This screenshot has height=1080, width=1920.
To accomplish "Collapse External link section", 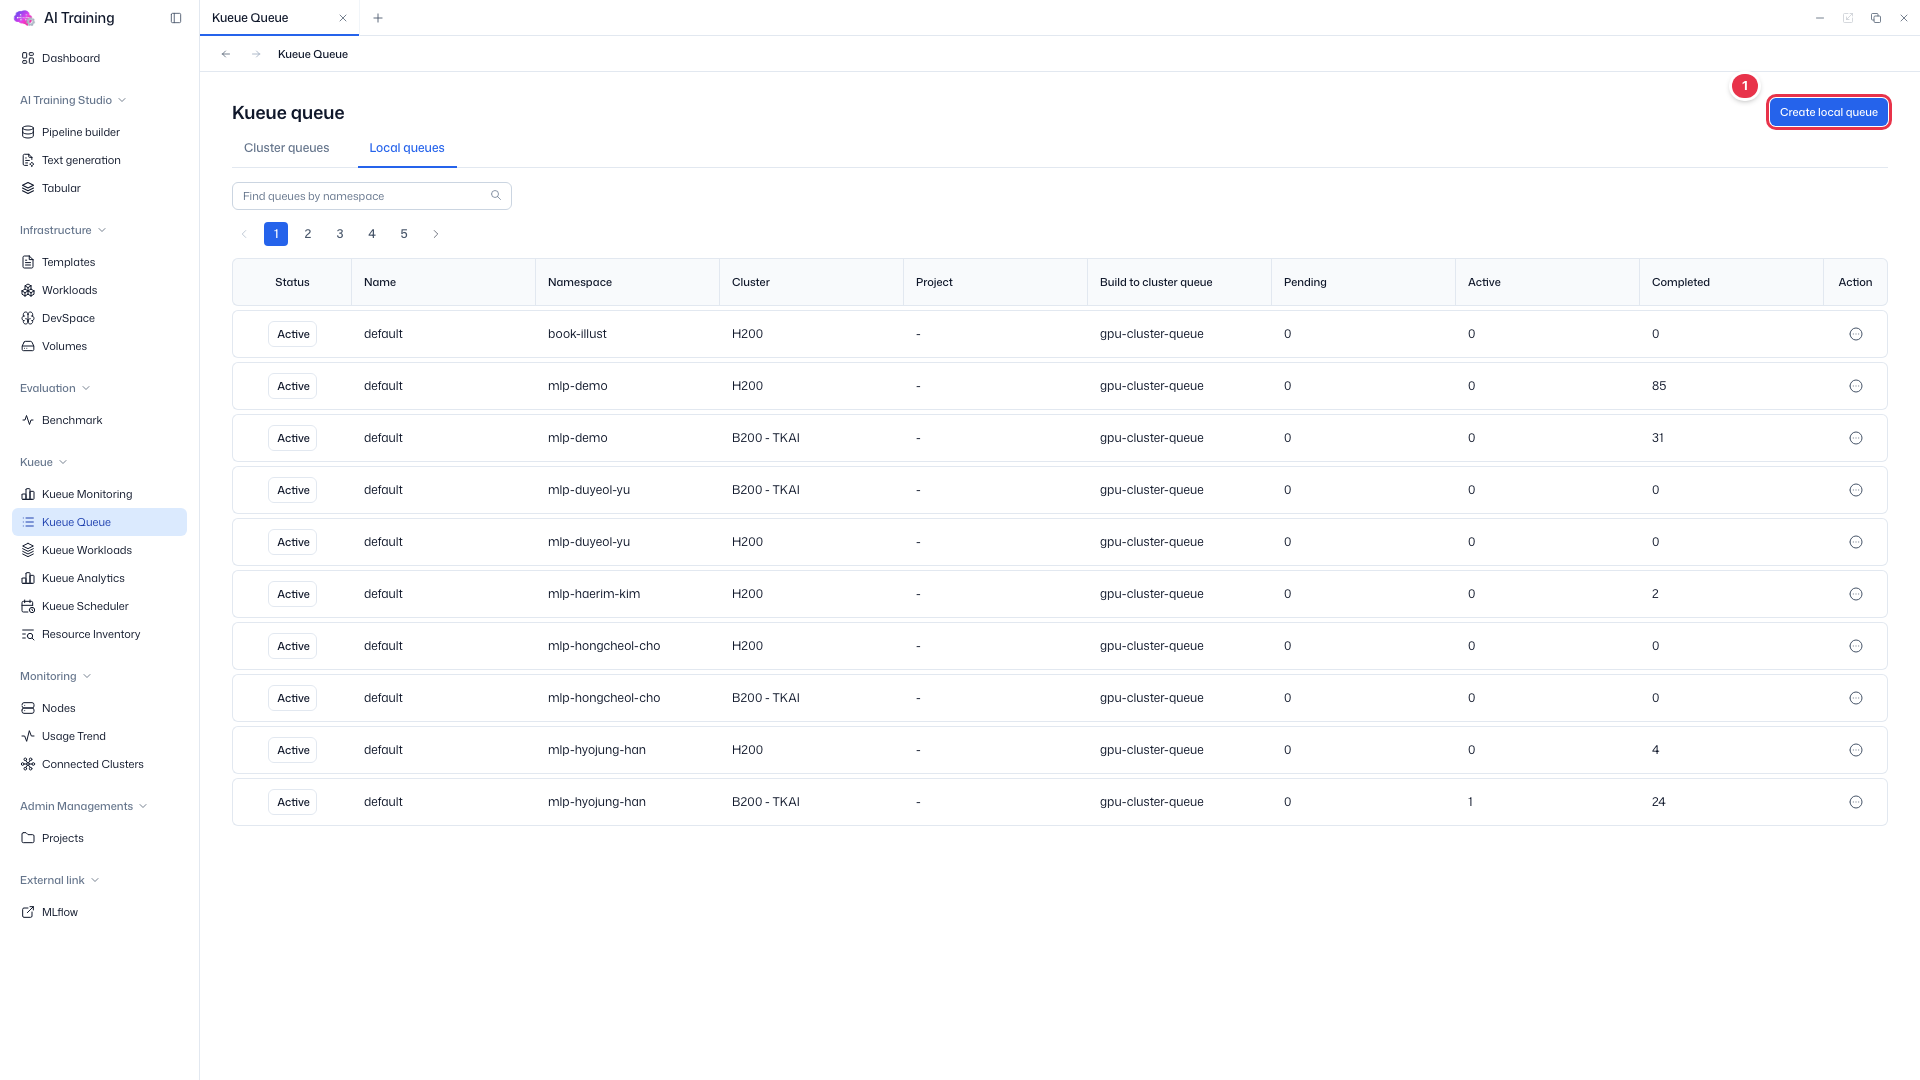I will pos(60,880).
